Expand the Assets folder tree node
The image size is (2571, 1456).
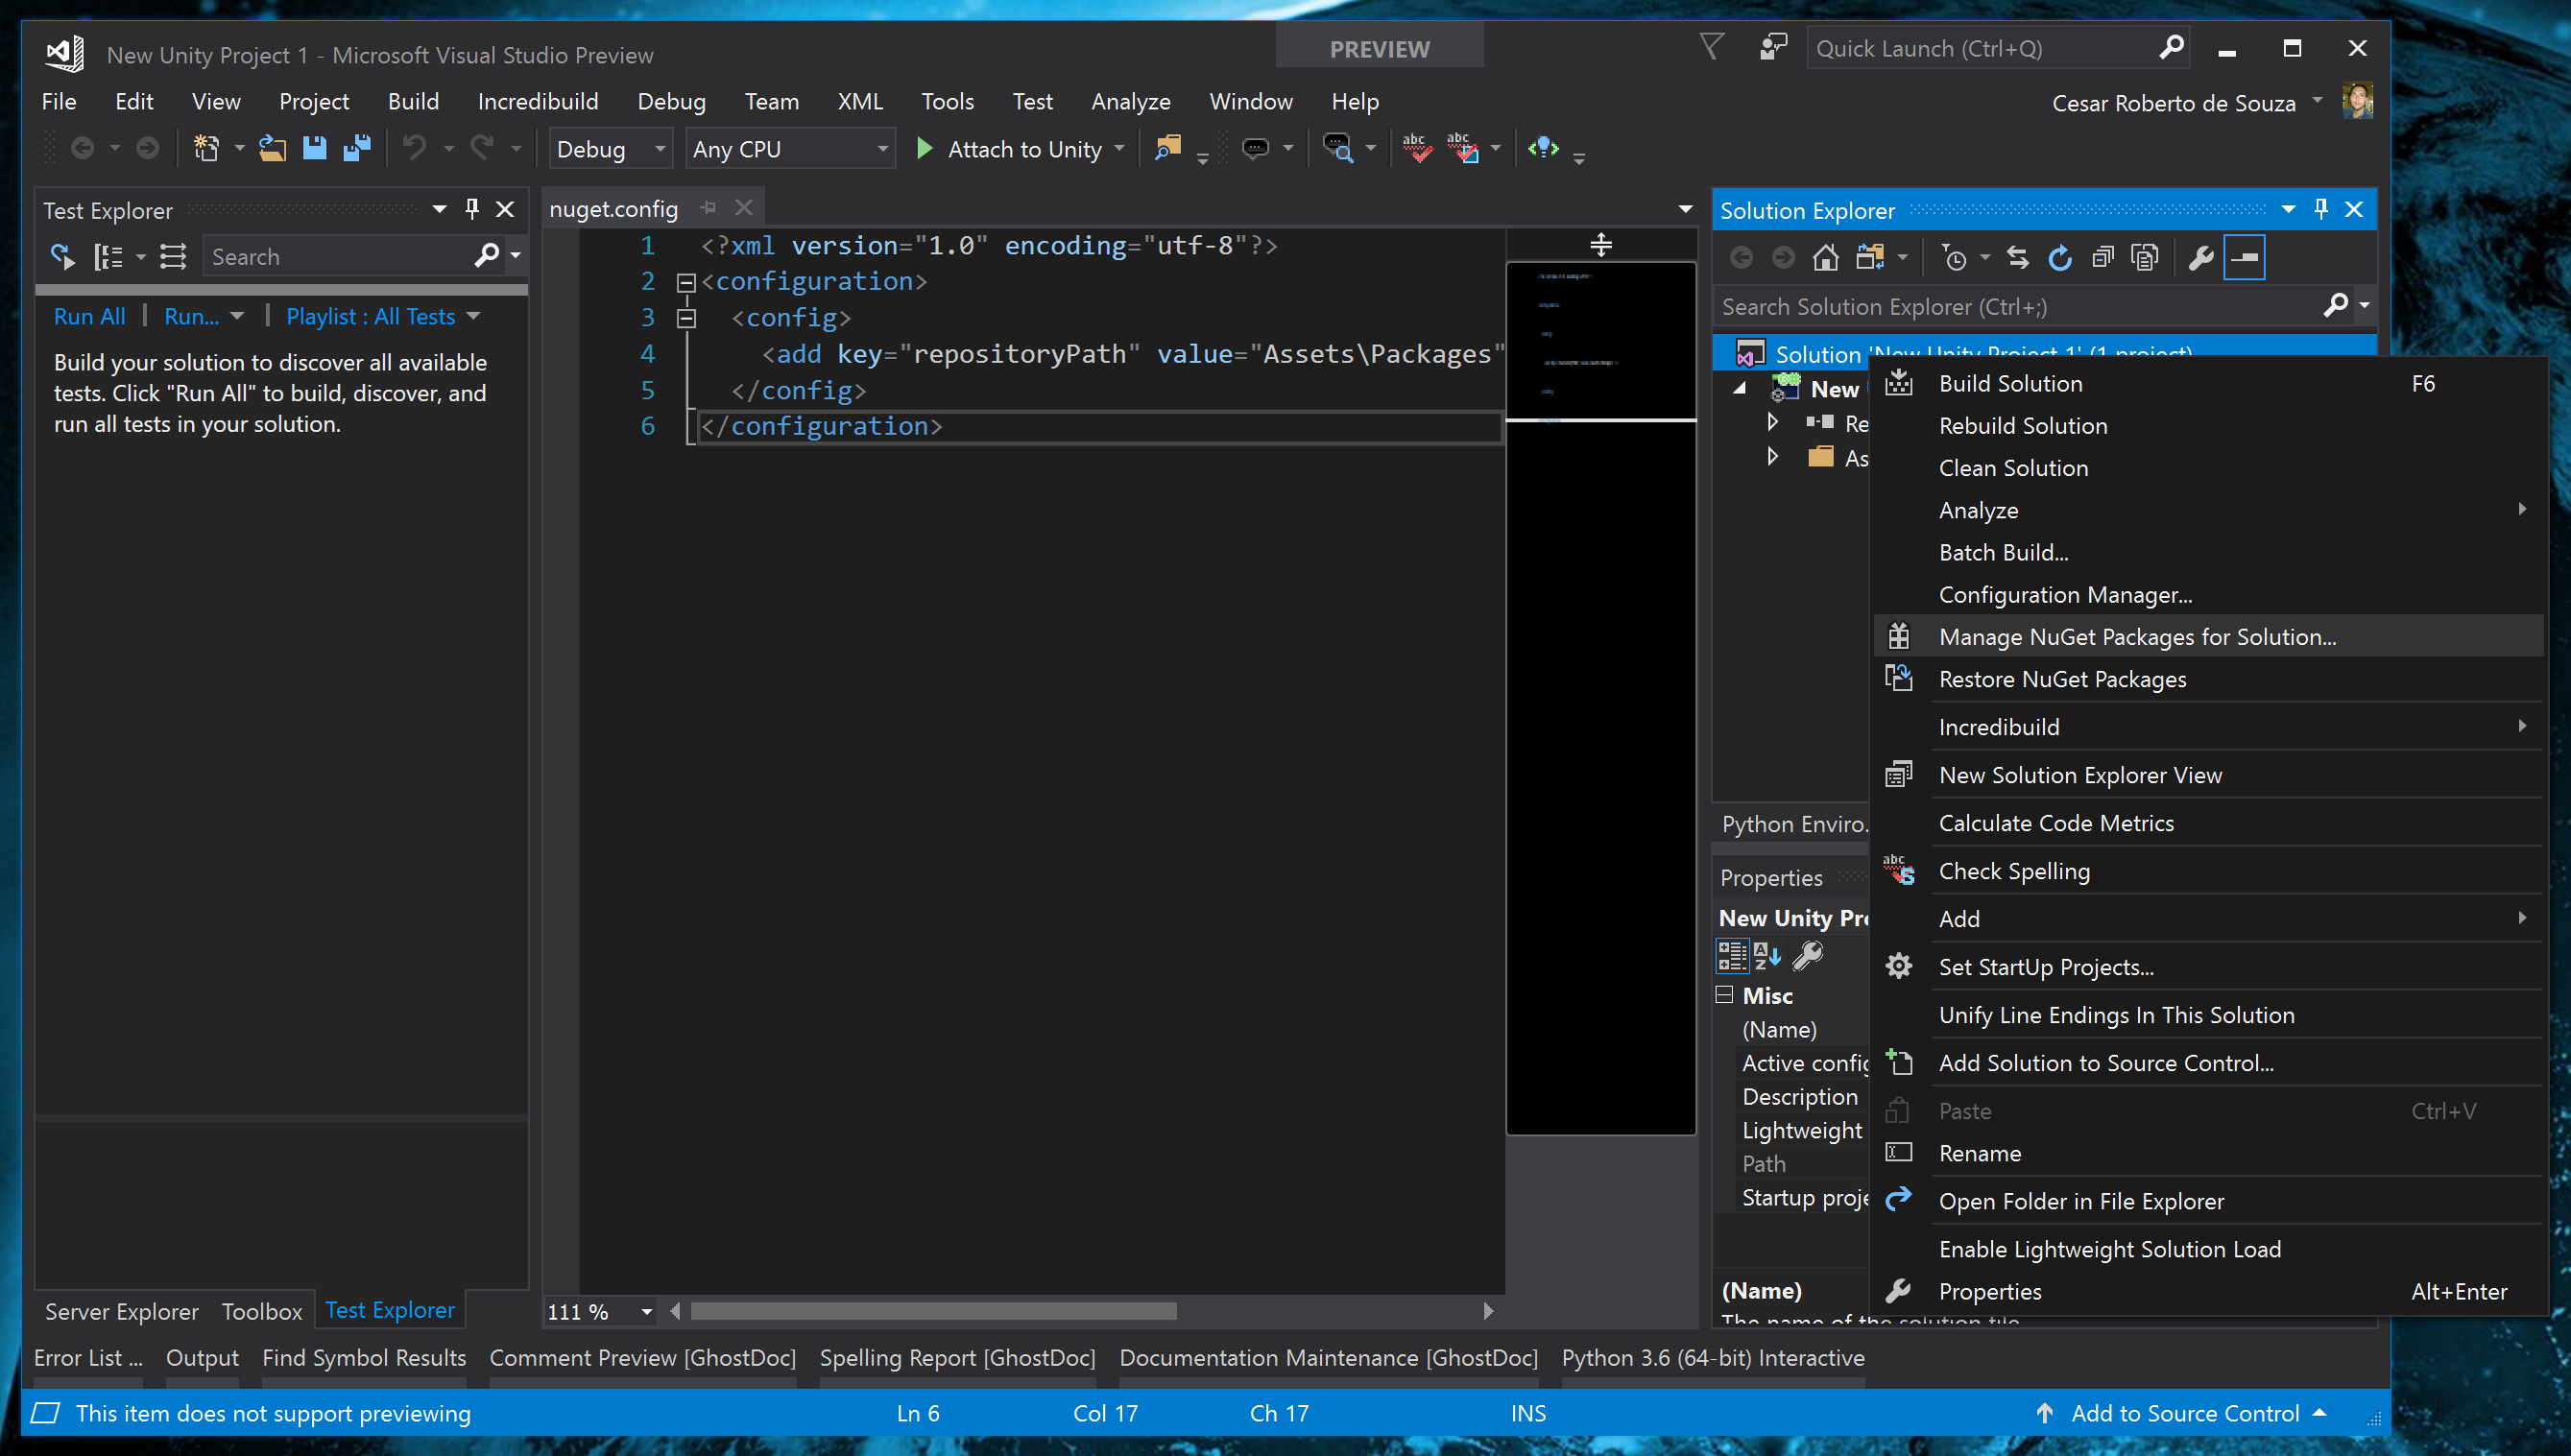tap(1773, 456)
